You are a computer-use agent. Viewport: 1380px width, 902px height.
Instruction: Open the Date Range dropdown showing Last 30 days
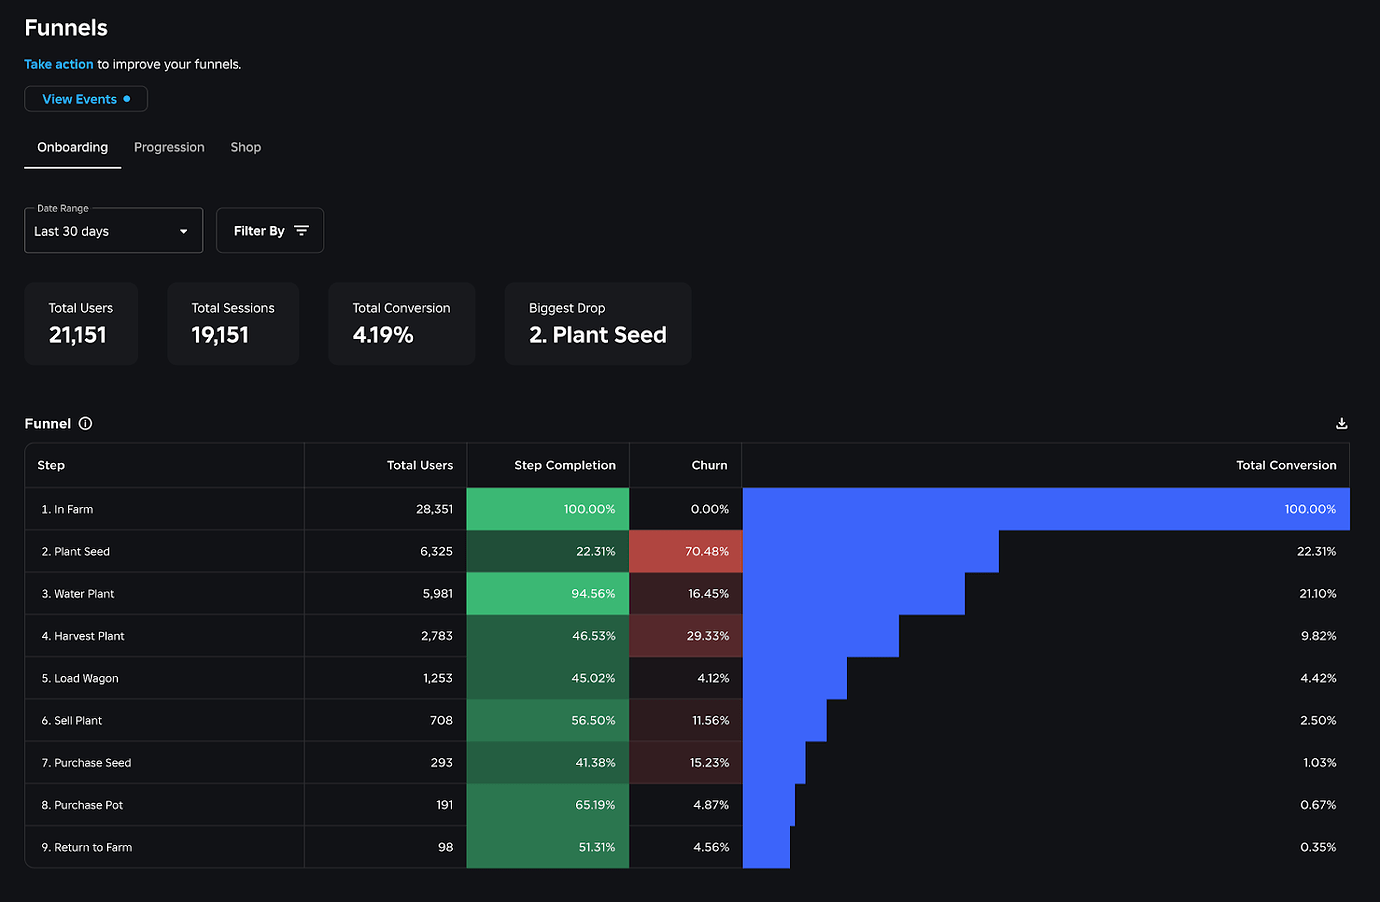pos(113,230)
